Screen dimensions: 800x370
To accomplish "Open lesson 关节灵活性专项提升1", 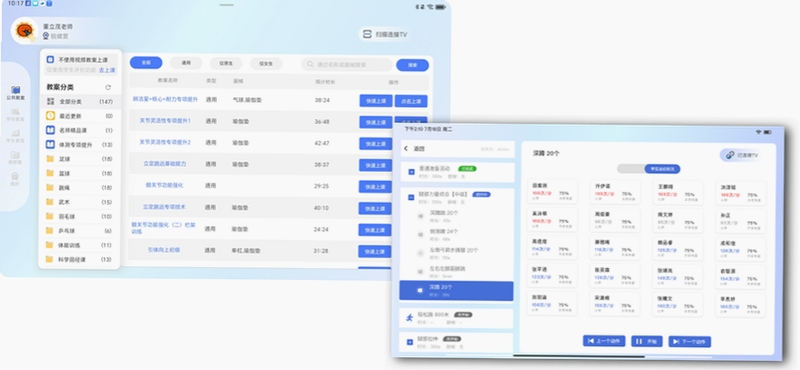I will coord(165,121).
